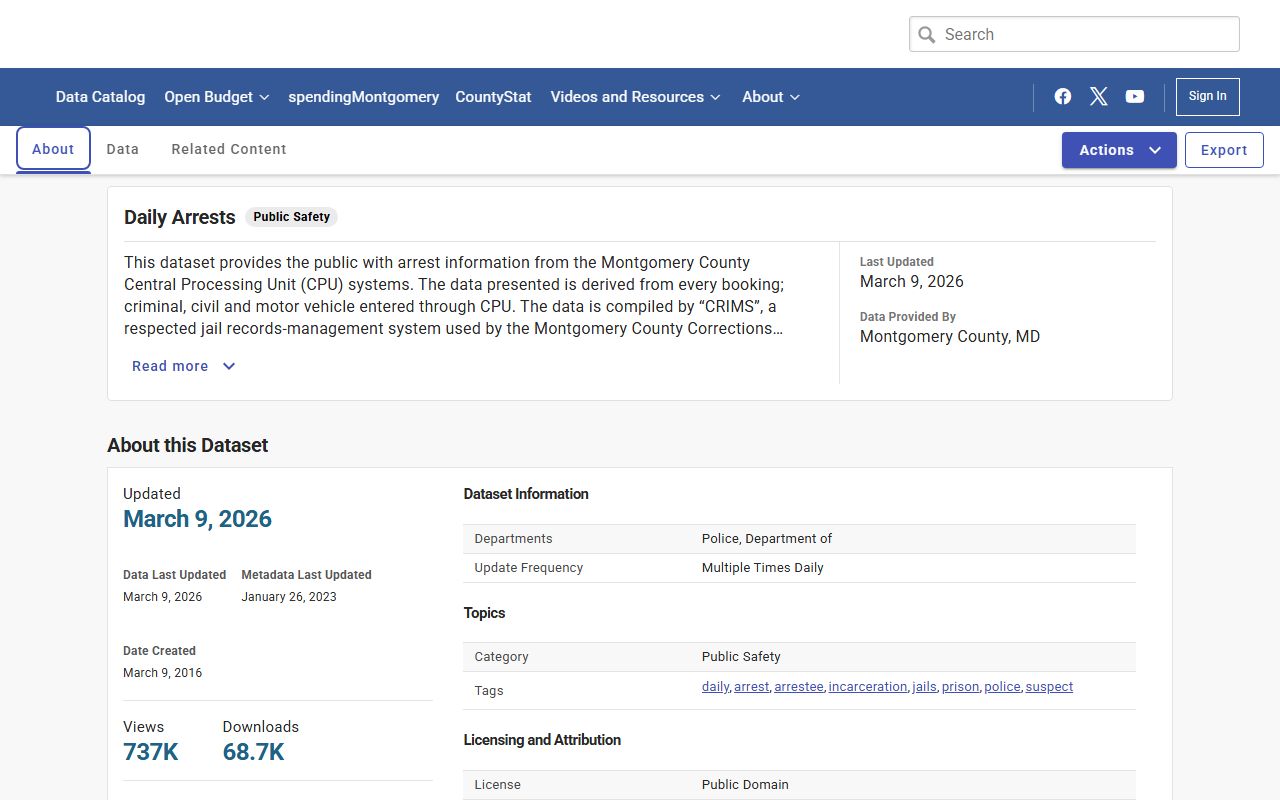The height and width of the screenshot is (800, 1280).
Task: Expand the Videos and Resources menu
Action: tap(635, 97)
